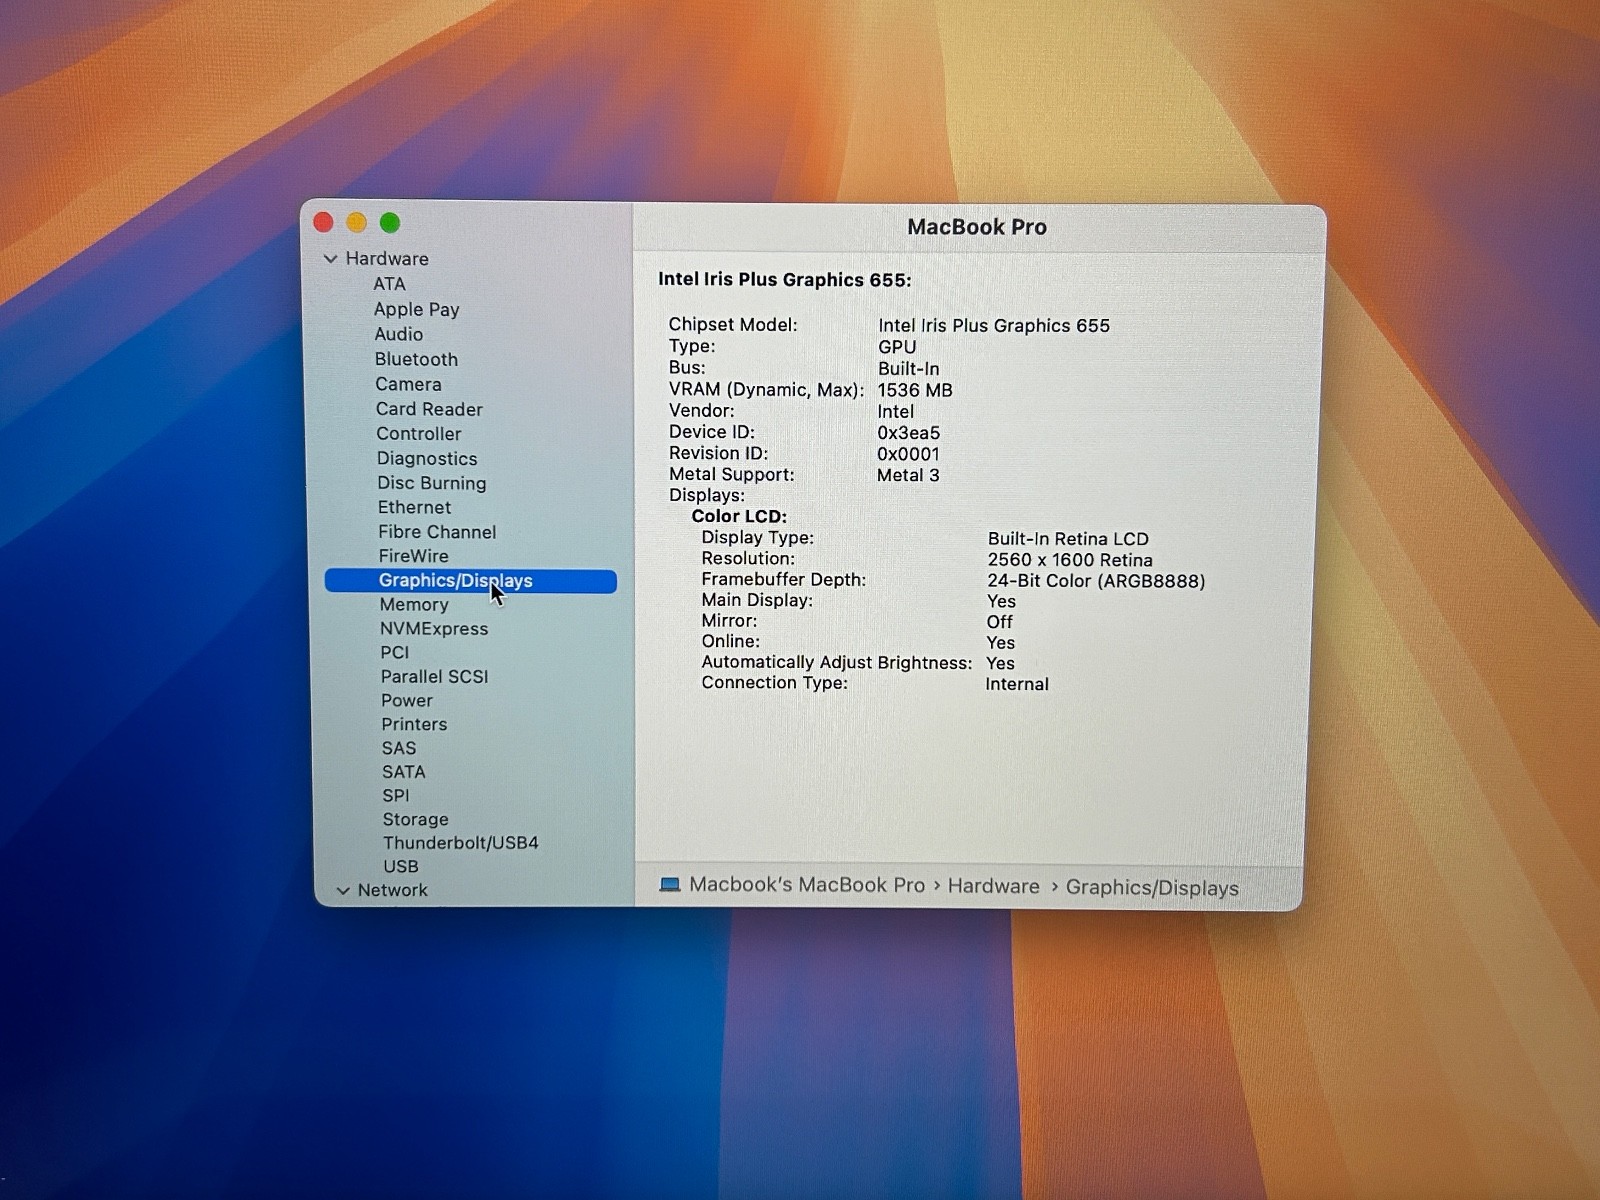Click the Revision ID value 0x0001

tap(908, 454)
